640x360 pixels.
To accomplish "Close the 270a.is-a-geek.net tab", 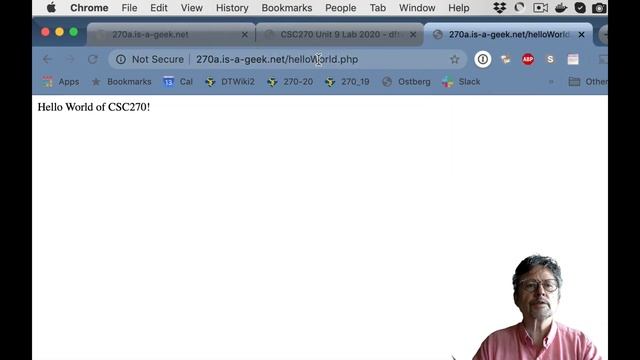I will [244, 35].
